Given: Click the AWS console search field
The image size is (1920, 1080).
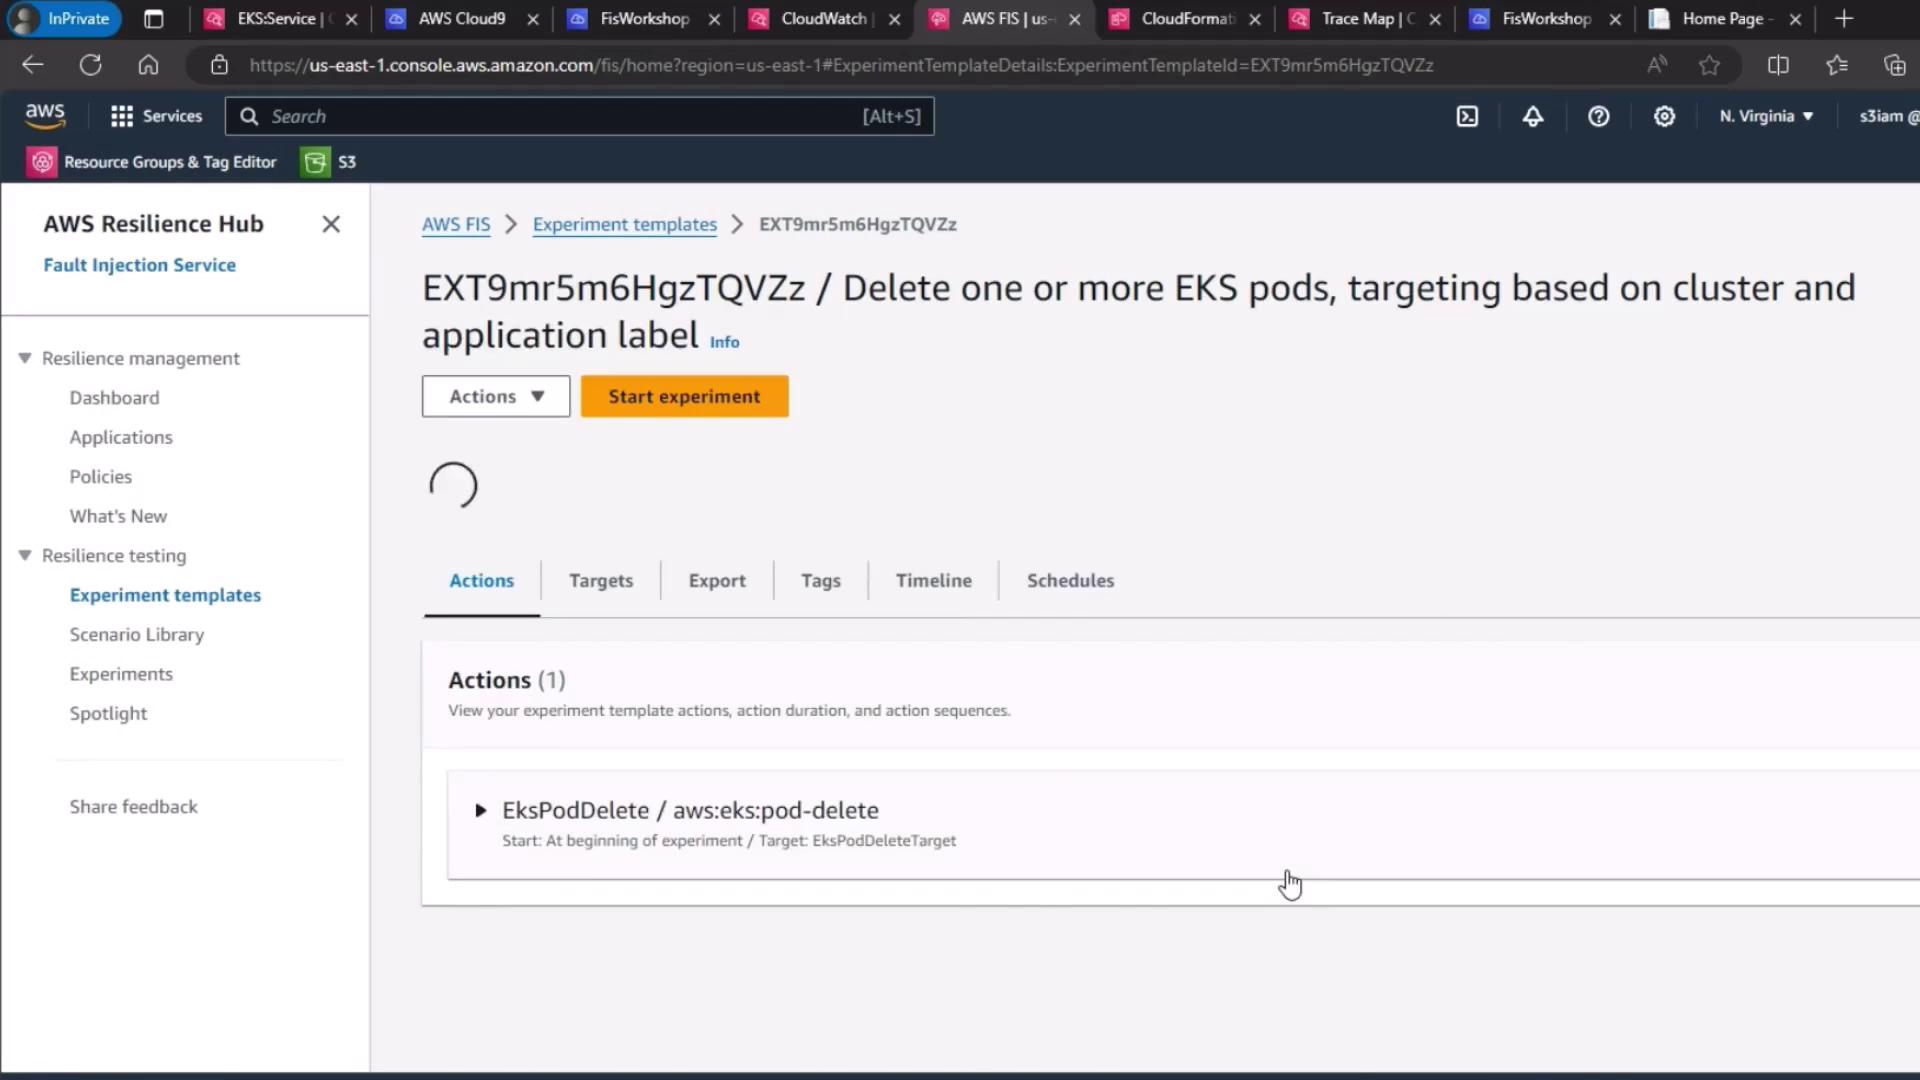Looking at the screenshot, I should click(580, 116).
